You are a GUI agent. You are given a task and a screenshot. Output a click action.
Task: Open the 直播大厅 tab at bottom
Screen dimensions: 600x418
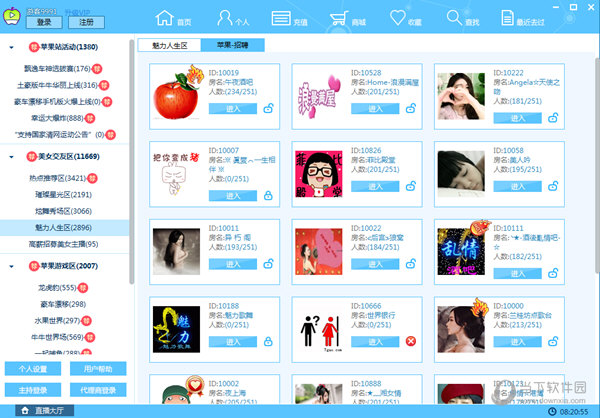pyautogui.click(x=44, y=411)
